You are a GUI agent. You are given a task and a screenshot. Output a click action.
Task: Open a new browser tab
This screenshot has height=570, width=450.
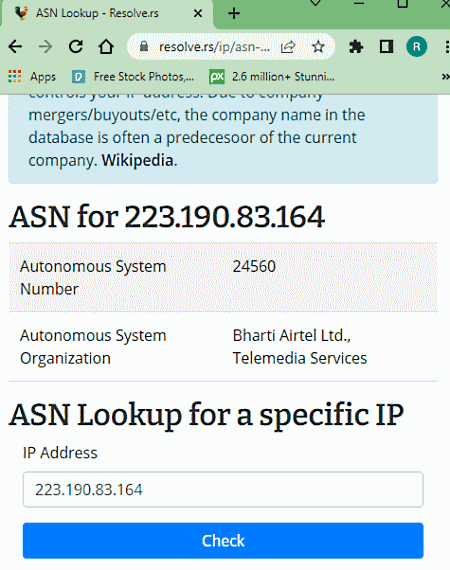pyautogui.click(x=234, y=13)
